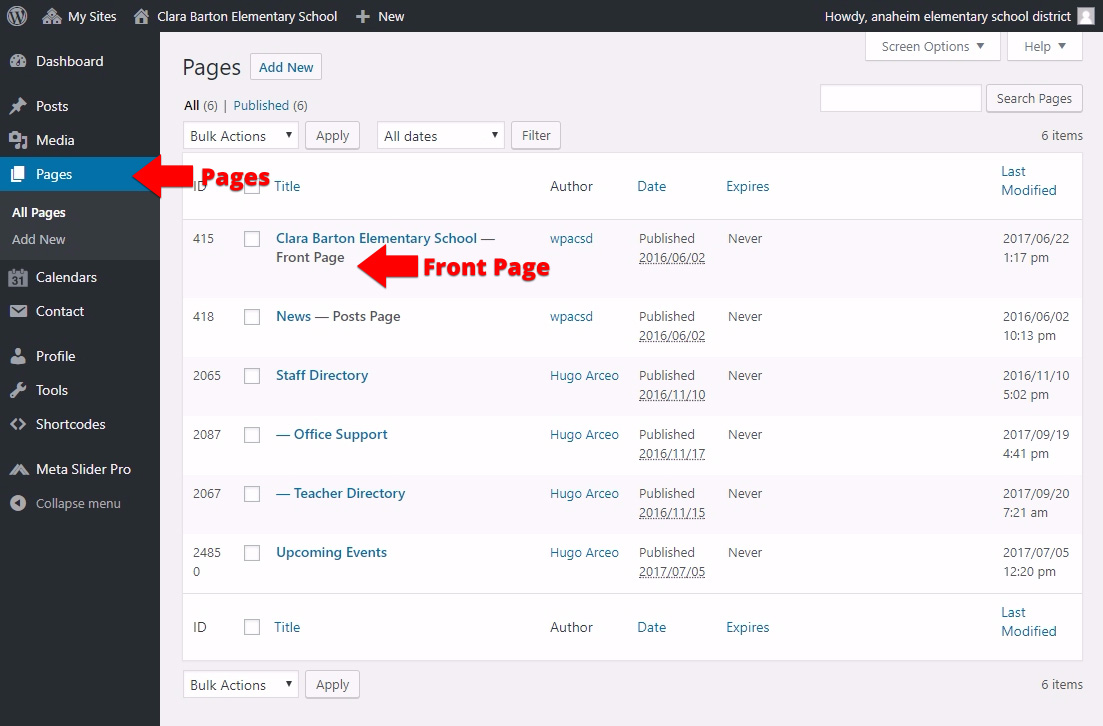Sort by the Expires column header

(x=748, y=186)
